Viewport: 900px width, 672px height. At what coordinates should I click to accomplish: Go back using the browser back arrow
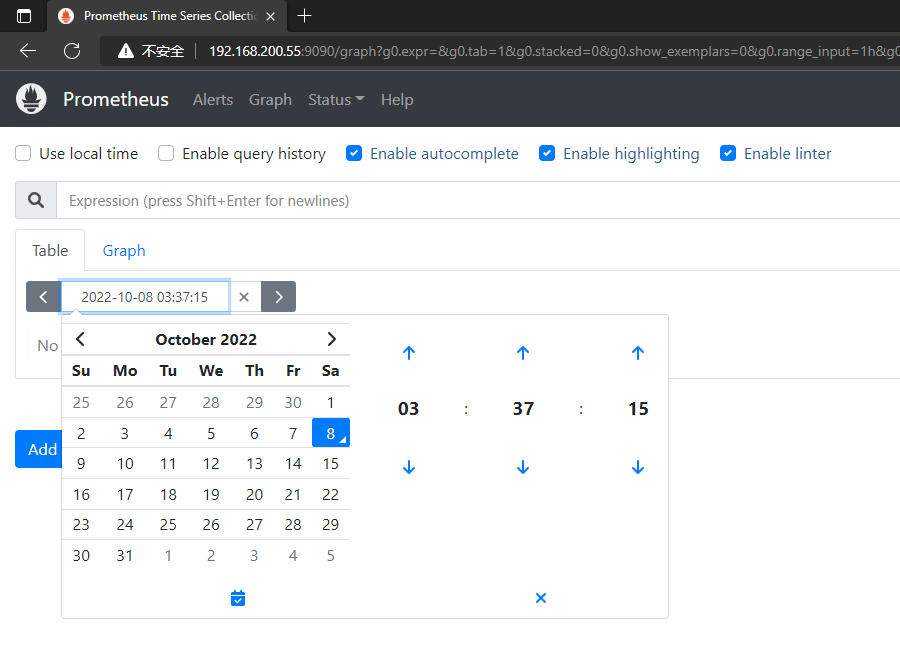[x=28, y=51]
